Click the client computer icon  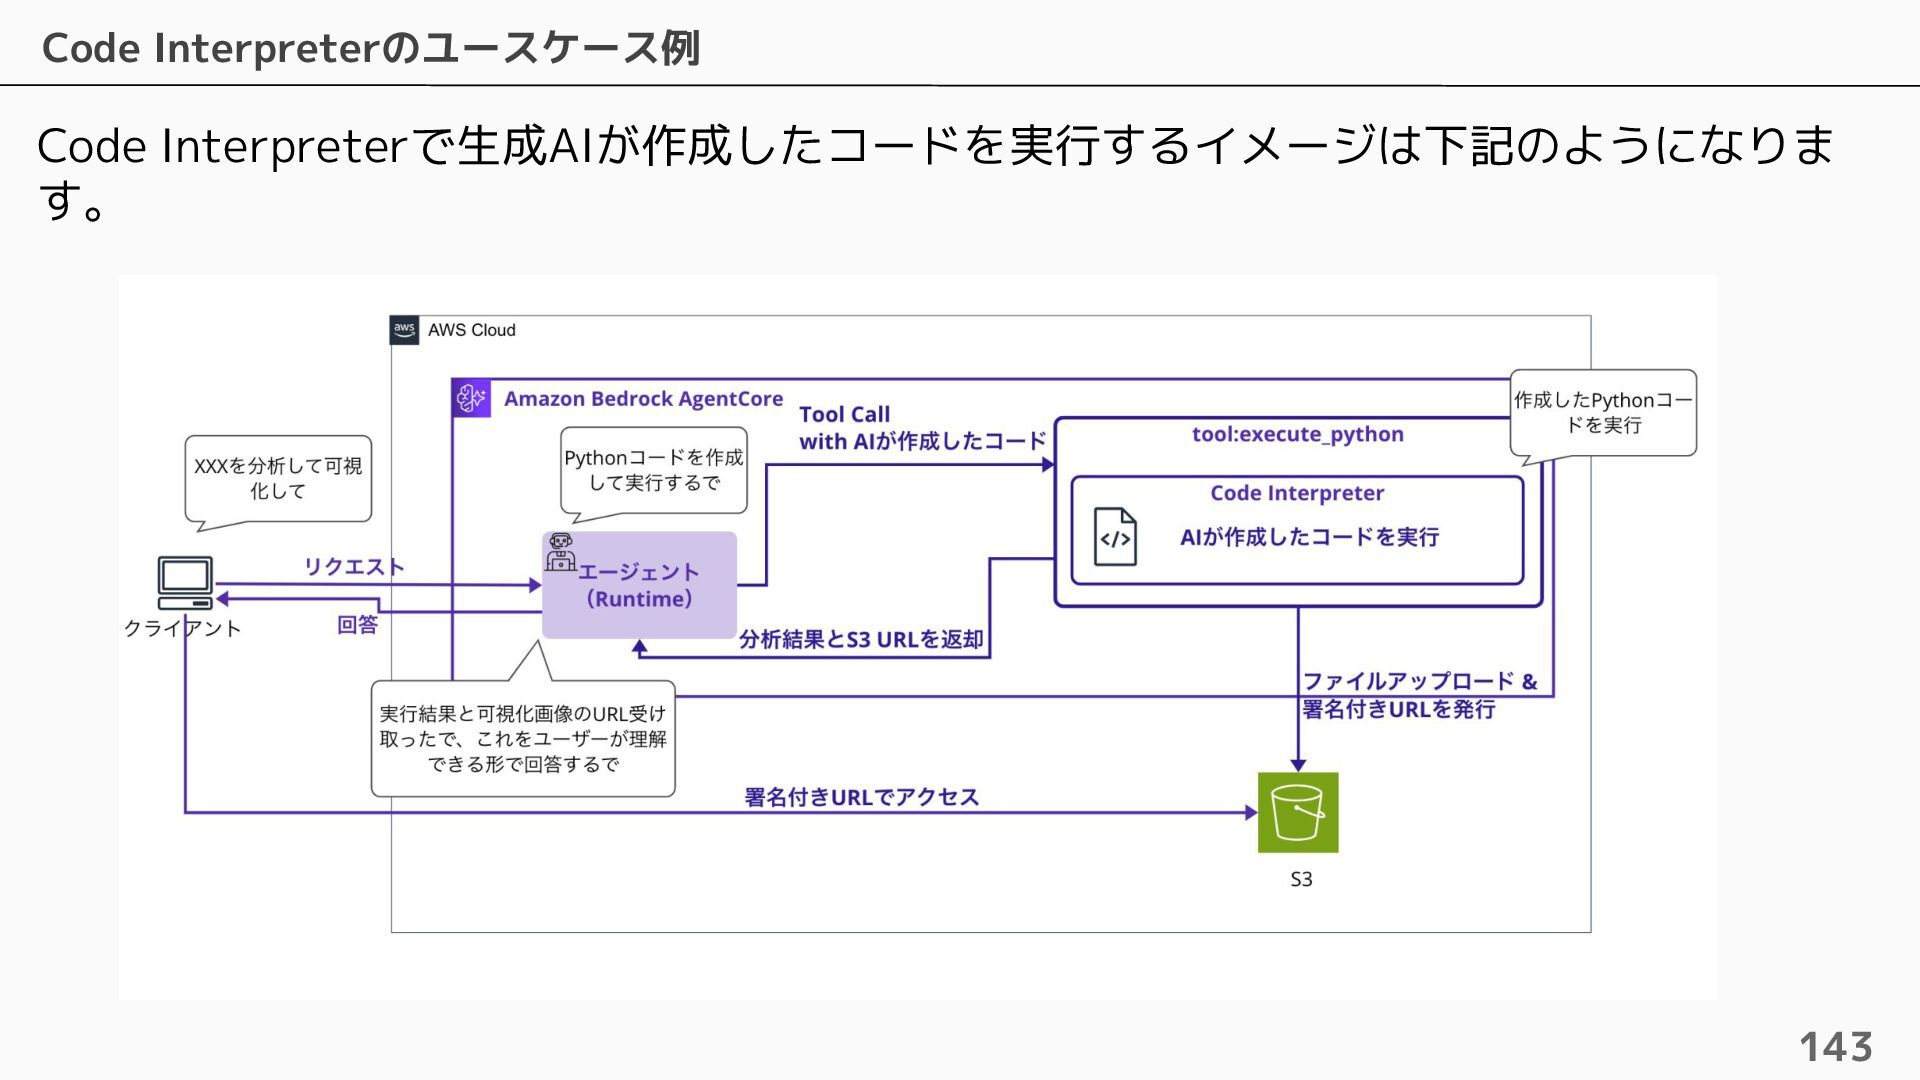pos(185,582)
